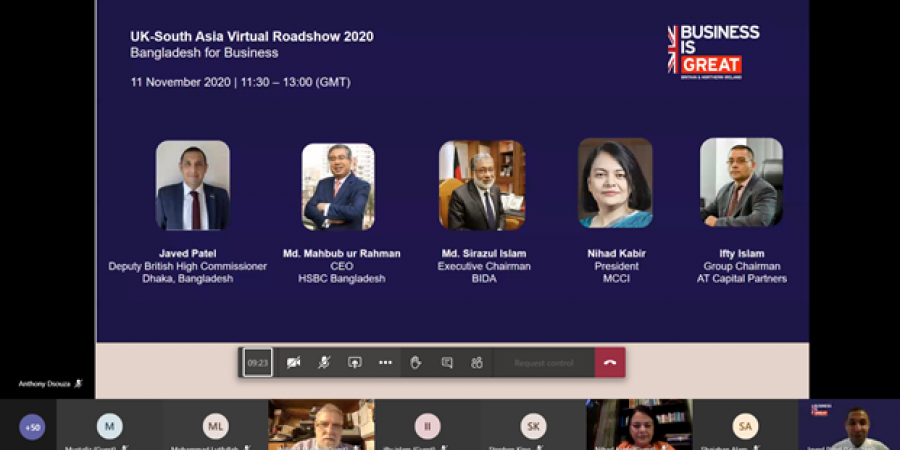Image resolution: width=900 pixels, height=450 pixels.
Task: Hang up the call with red button
Action: pyautogui.click(x=610, y=363)
